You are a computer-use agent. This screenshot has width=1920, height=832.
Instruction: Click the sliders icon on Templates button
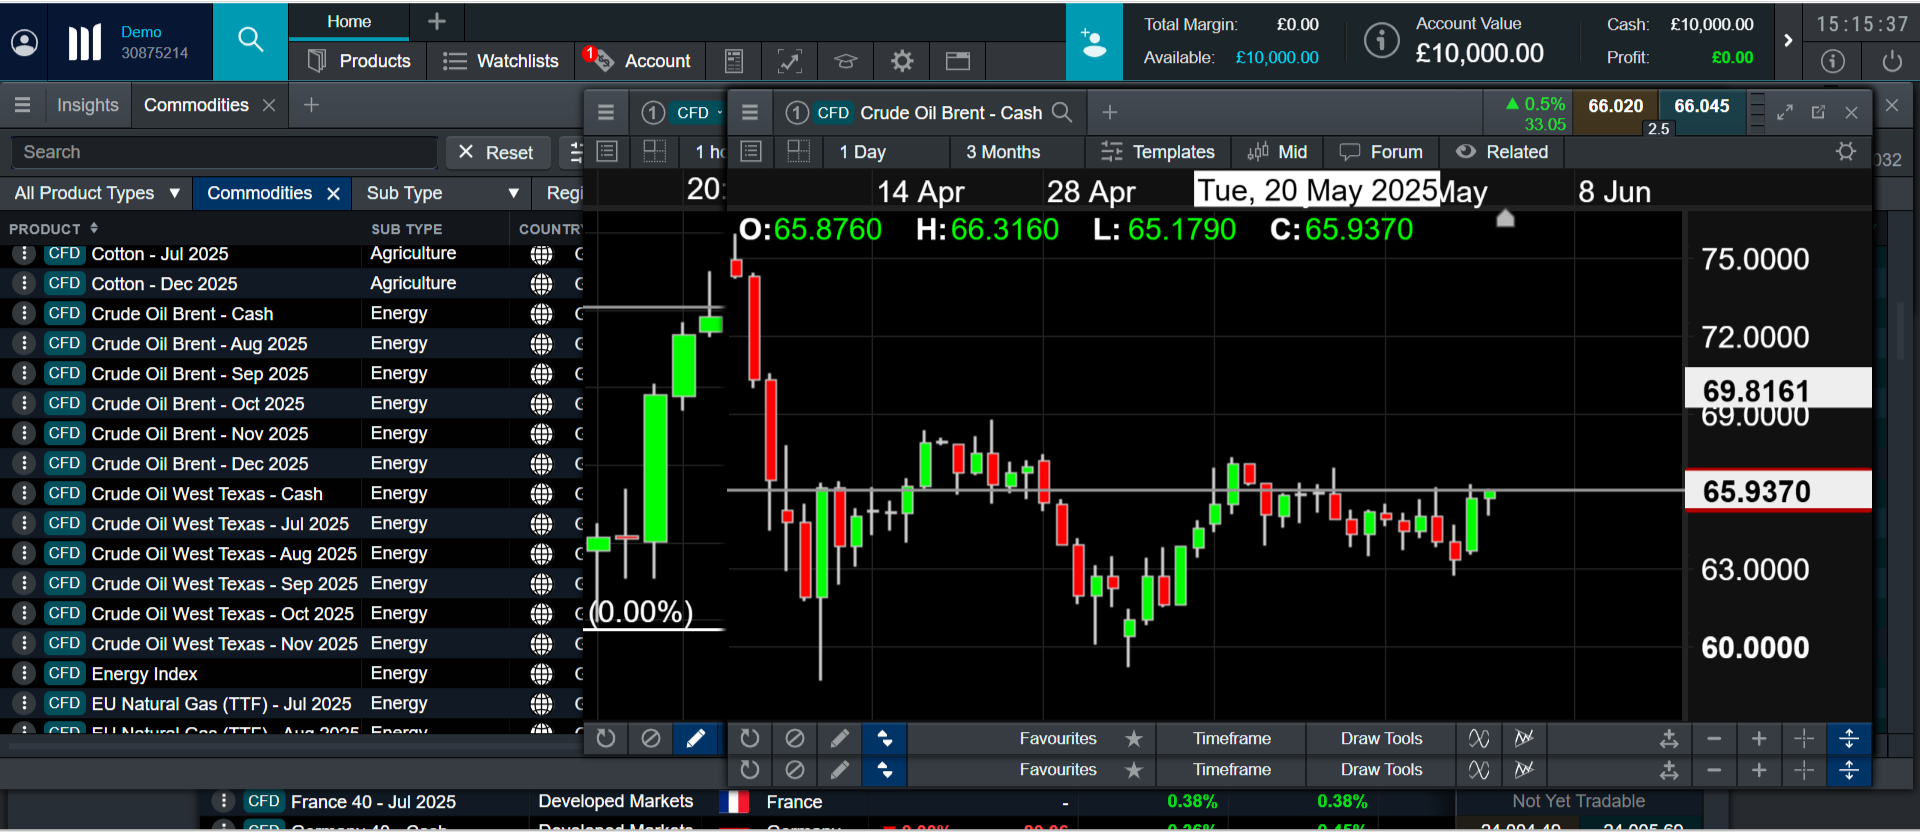pos(1111,151)
